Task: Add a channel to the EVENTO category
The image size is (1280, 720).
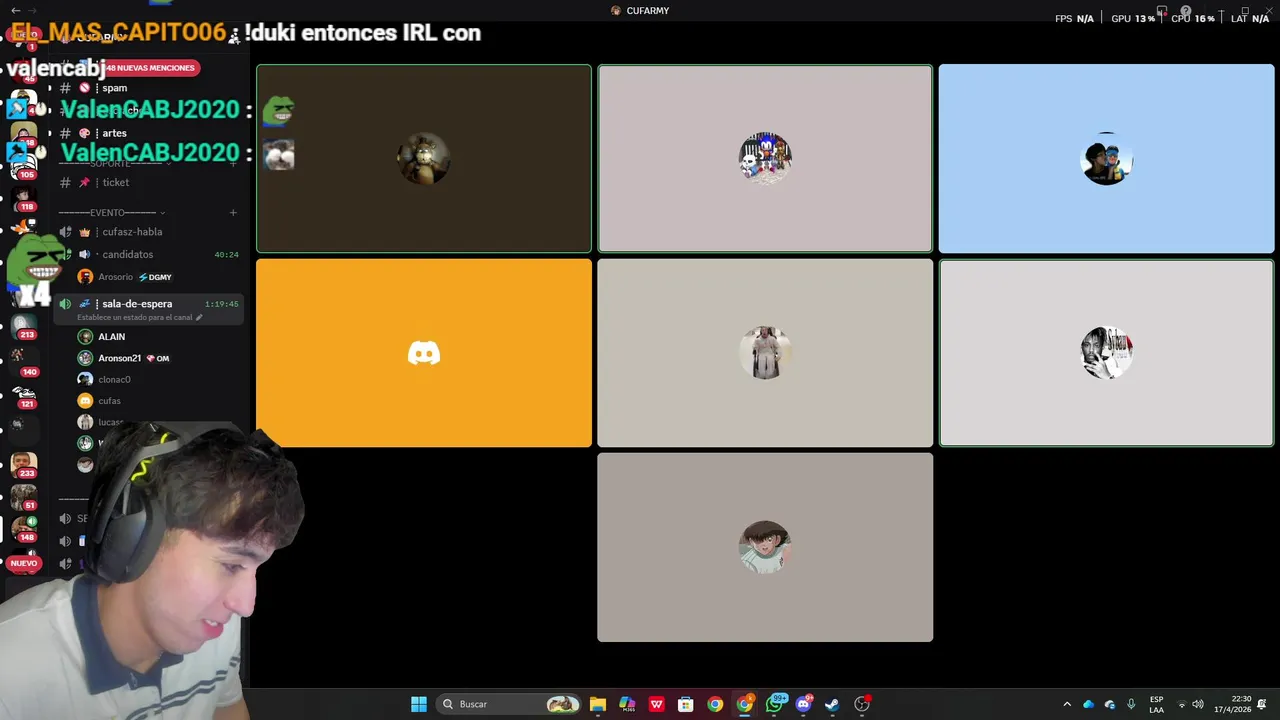Action: click(x=233, y=212)
